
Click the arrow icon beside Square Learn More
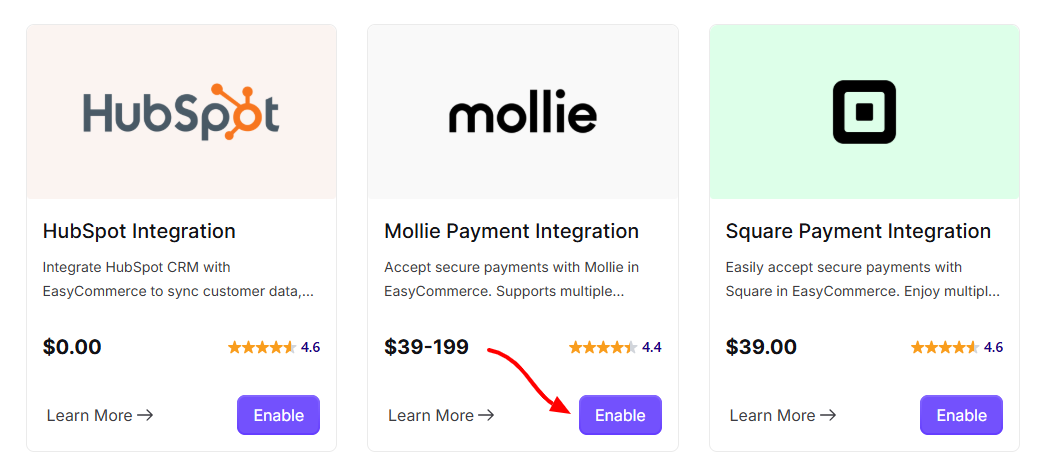[828, 416]
